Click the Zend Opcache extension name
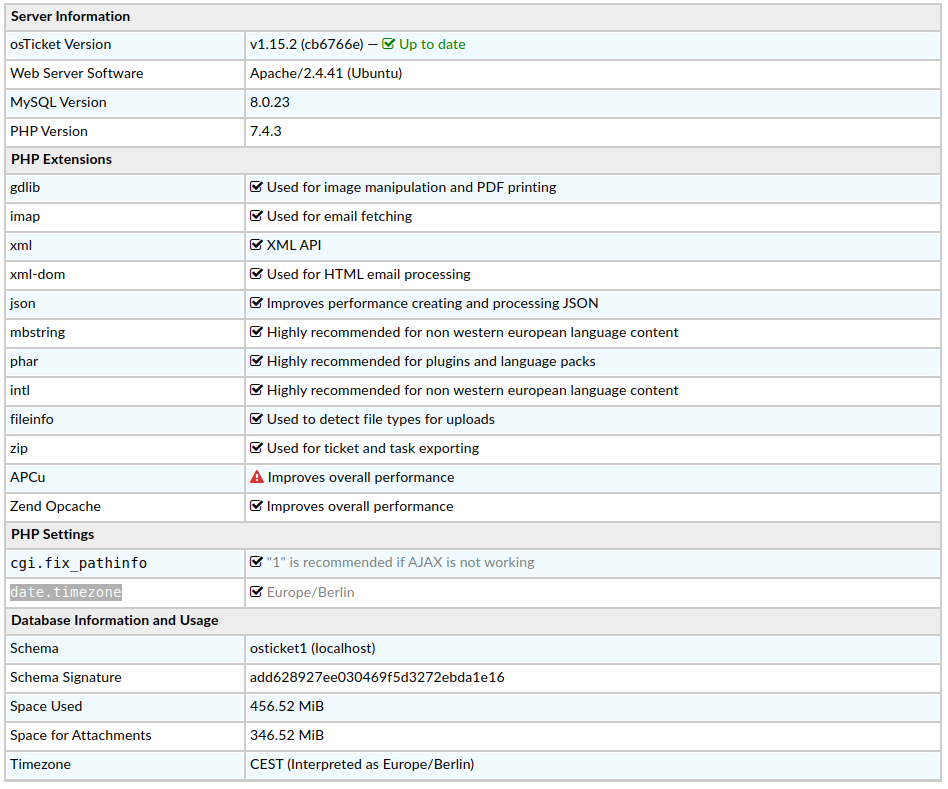This screenshot has height=789, width=948. coord(56,507)
